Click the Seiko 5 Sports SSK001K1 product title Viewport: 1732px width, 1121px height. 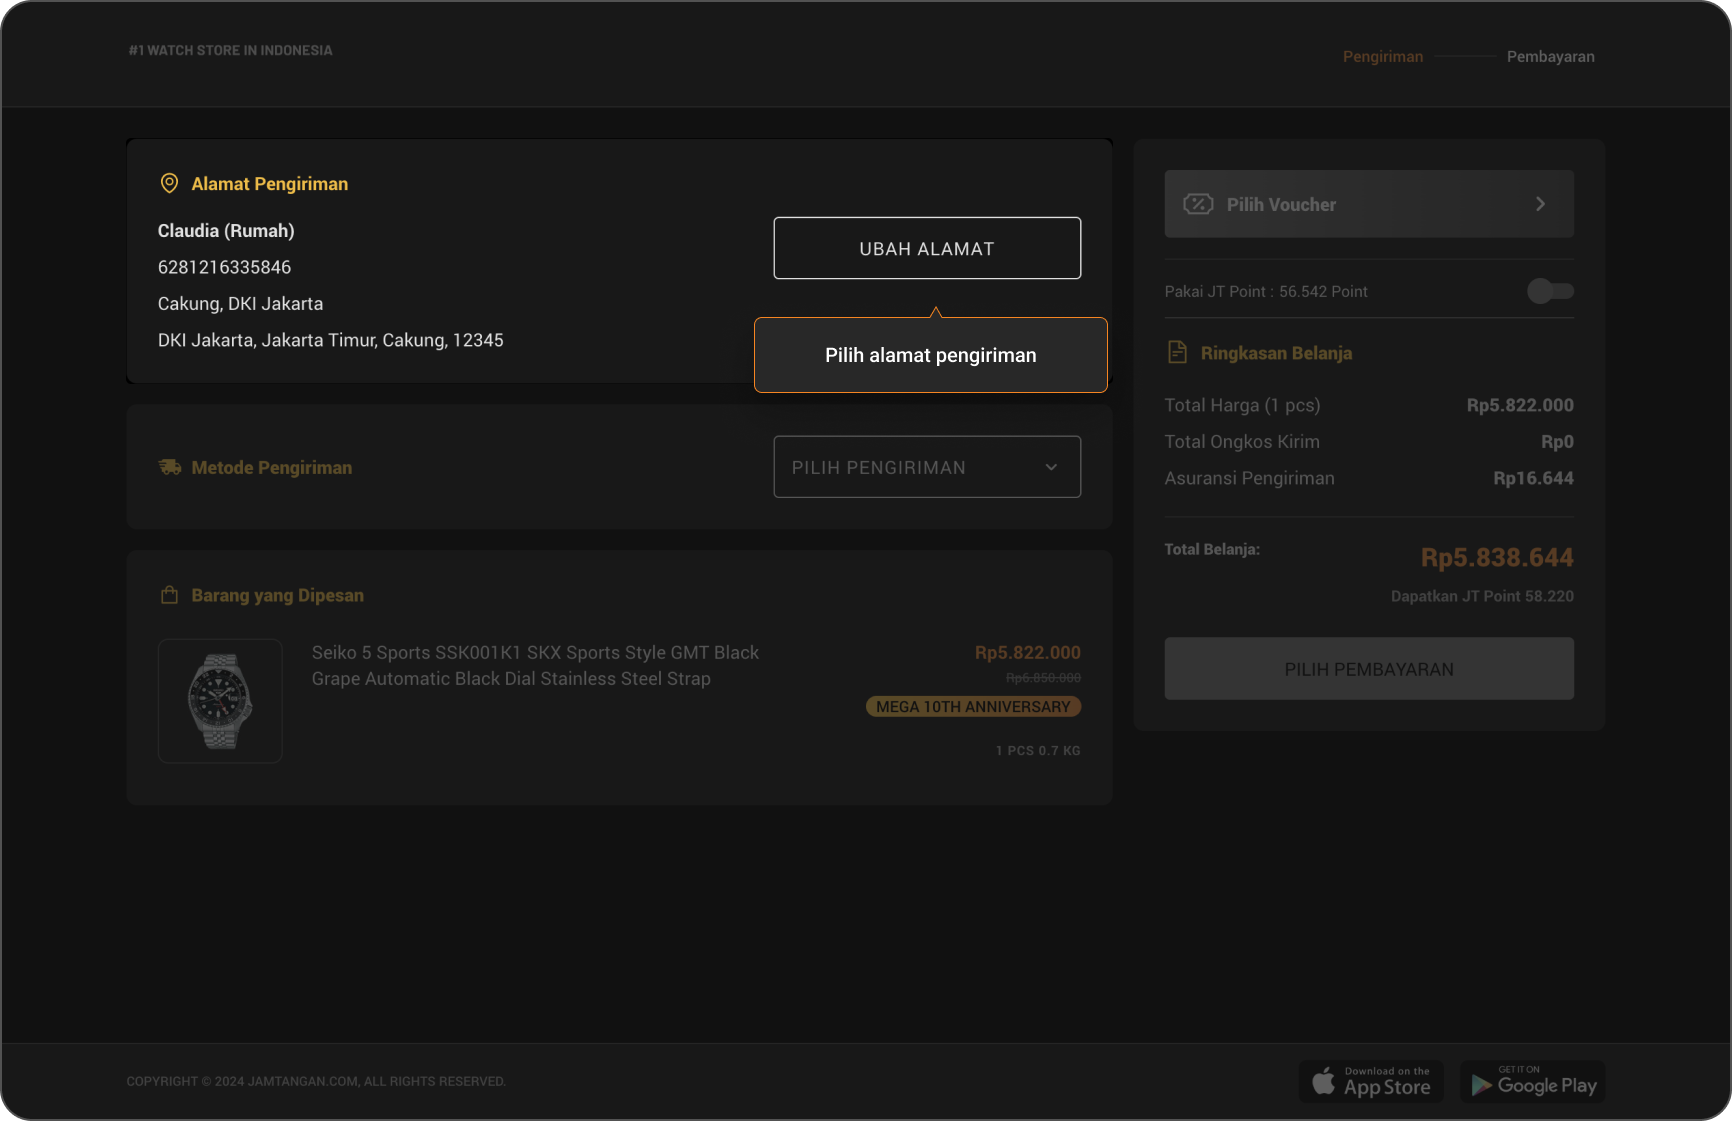(535, 665)
